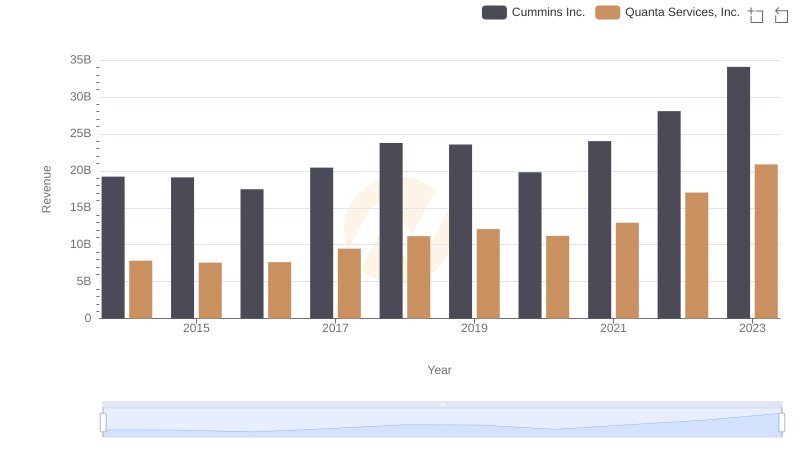Click the Quanta Services bar for 2016

[x=280, y=290]
